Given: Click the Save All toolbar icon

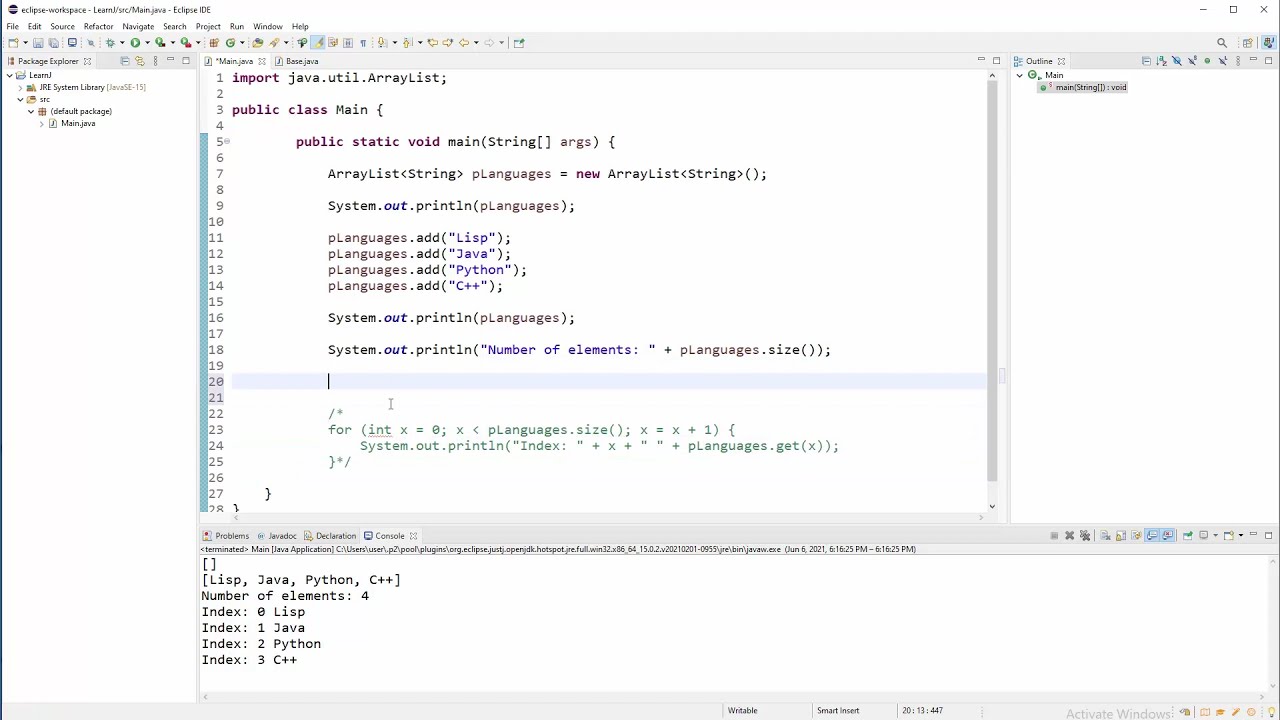Looking at the screenshot, I should pyautogui.click(x=53, y=42).
